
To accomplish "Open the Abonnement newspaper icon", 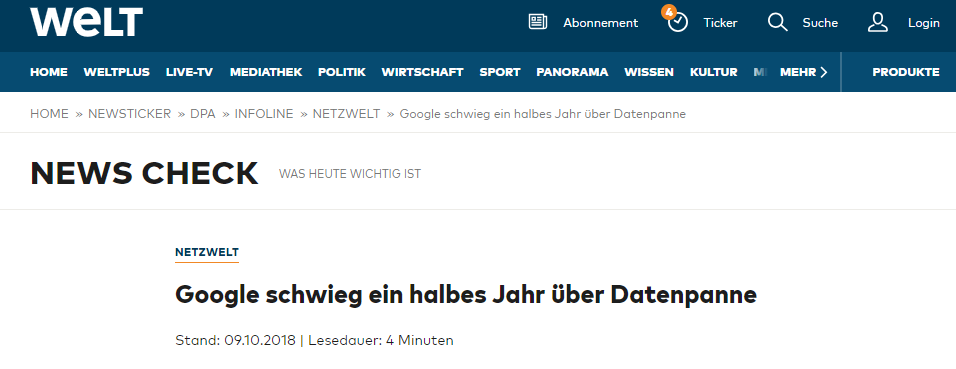I will click(x=538, y=23).
